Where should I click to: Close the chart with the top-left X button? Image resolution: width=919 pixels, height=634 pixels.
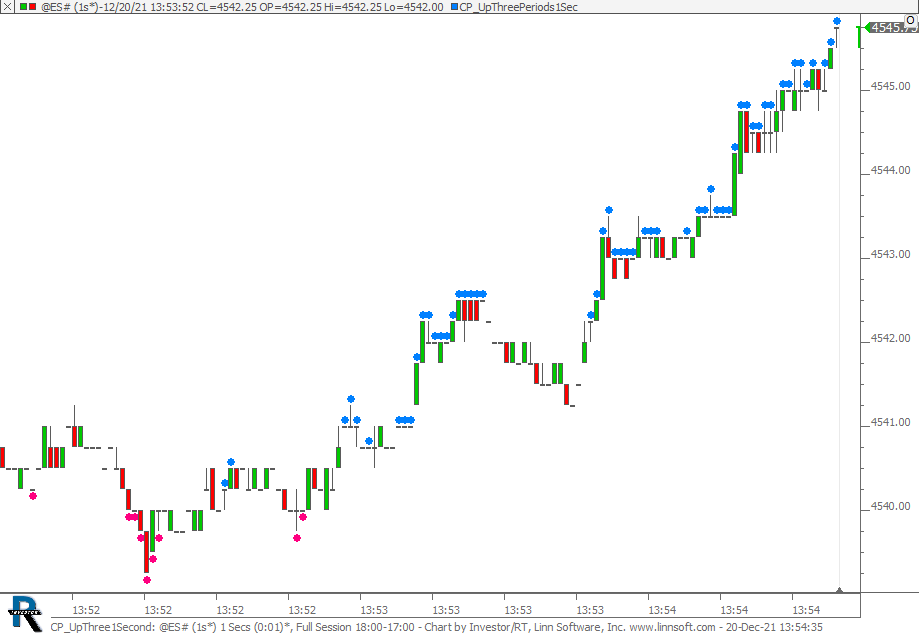[x=7, y=7]
